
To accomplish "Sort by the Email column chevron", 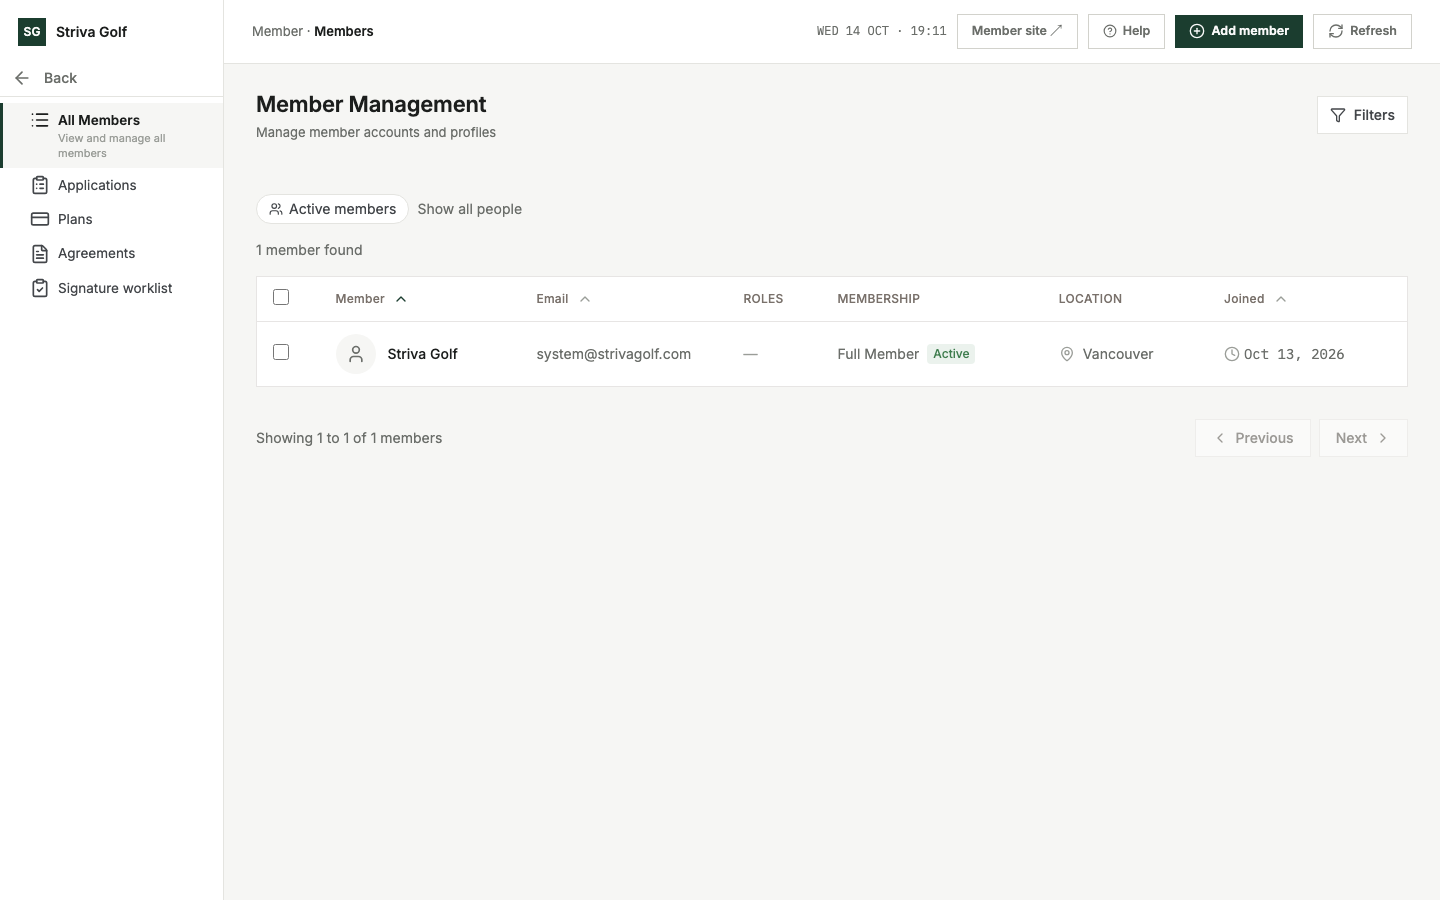I will pyautogui.click(x=585, y=299).
